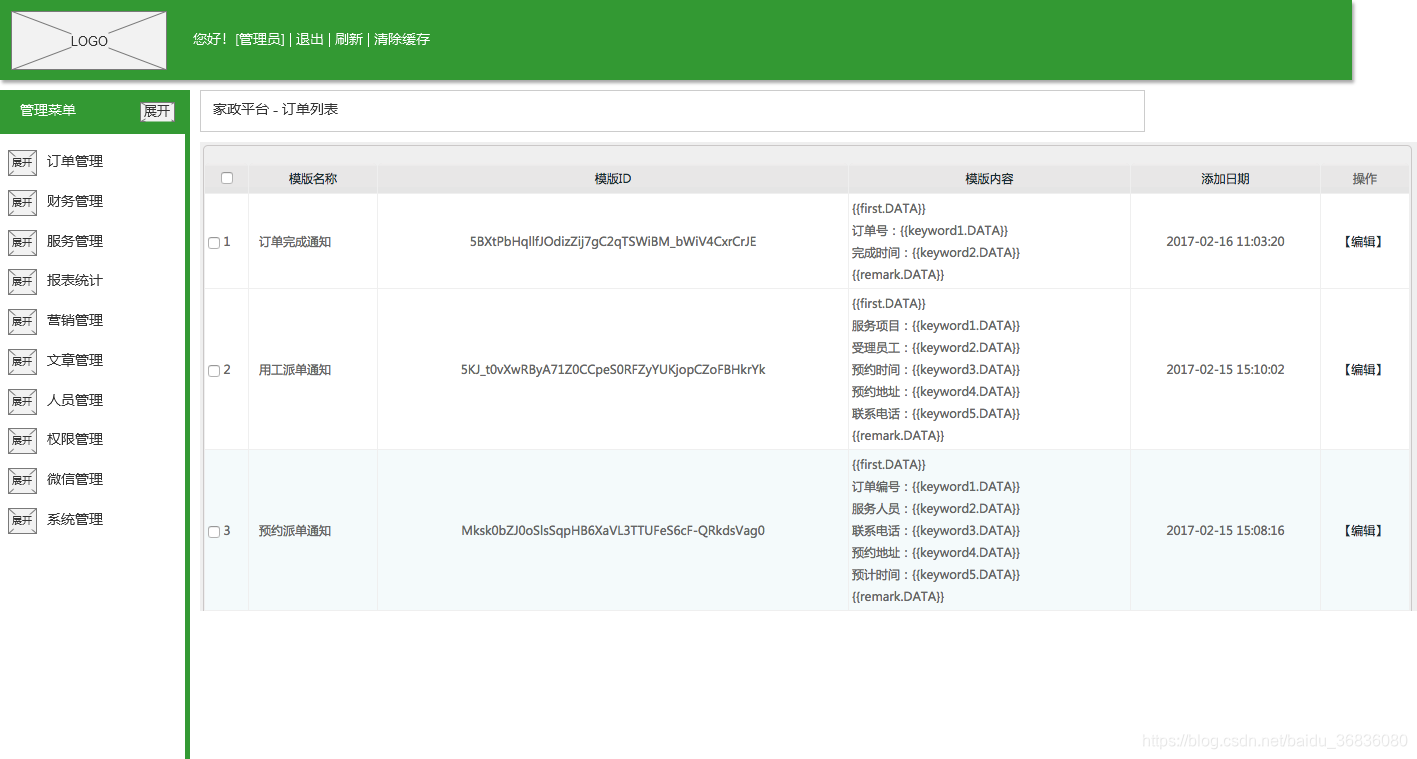Click 受理员工：{{keyword2.DATA}} line
Viewport: 1417px width, 759px height.
click(x=936, y=348)
